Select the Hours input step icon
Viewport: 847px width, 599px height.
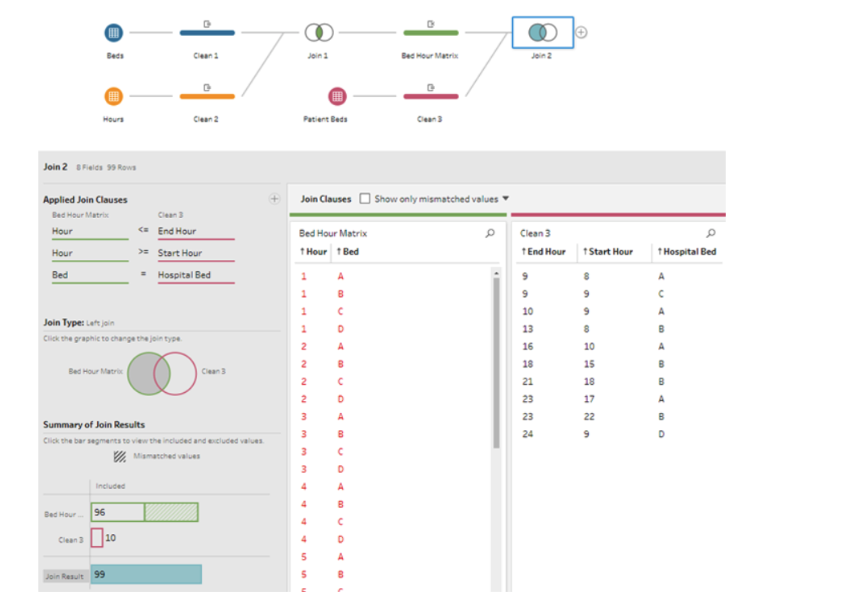tap(114, 96)
